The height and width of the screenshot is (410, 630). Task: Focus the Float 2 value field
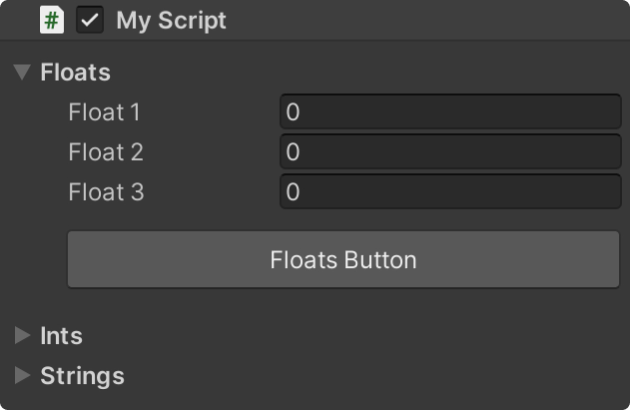click(450, 152)
